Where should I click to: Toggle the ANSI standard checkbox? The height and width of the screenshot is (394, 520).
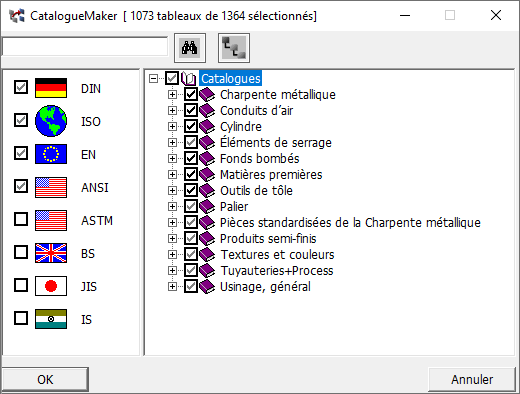[x=21, y=186]
